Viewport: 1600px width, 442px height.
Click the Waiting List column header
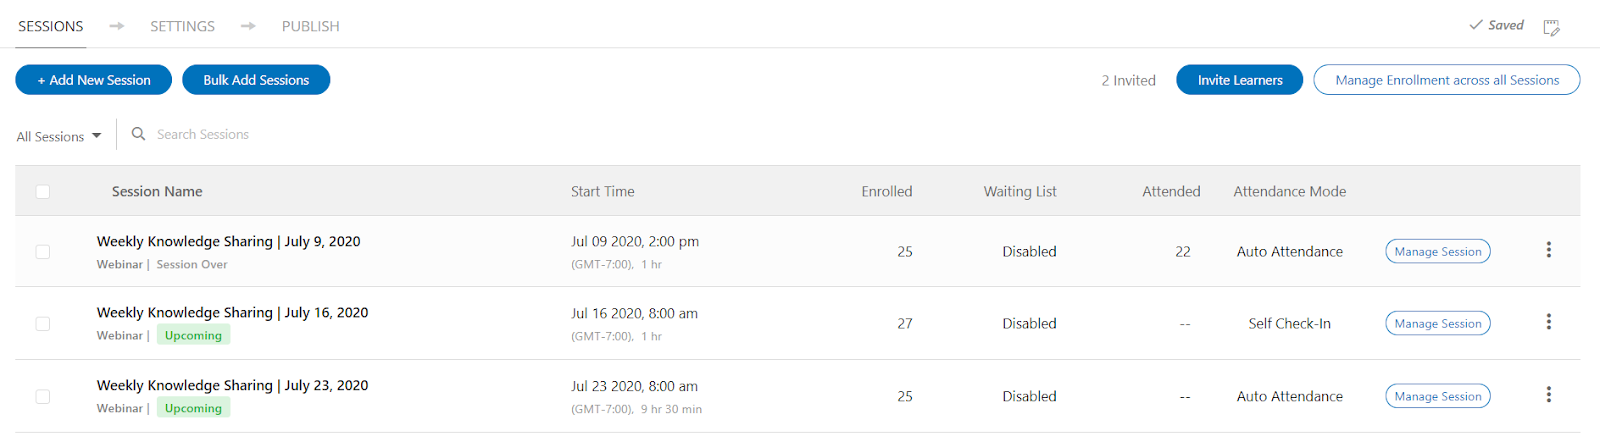coord(1020,191)
